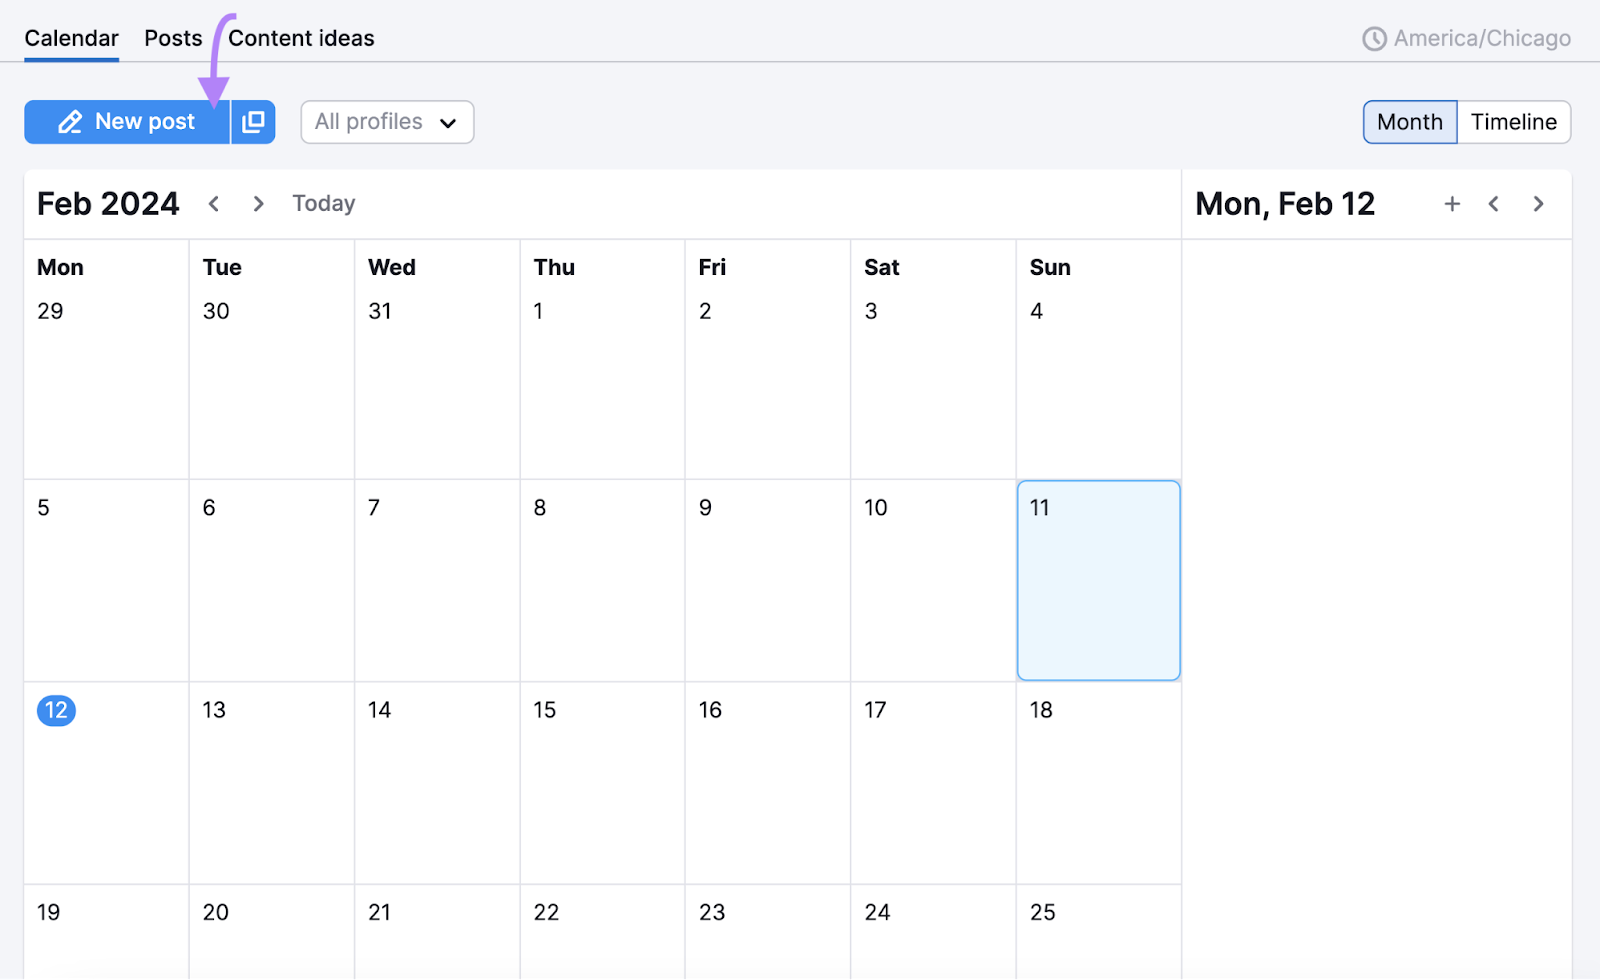The width and height of the screenshot is (1600, 980).
Task: Add a post with the plus icon
Action: coord(1452,203)
